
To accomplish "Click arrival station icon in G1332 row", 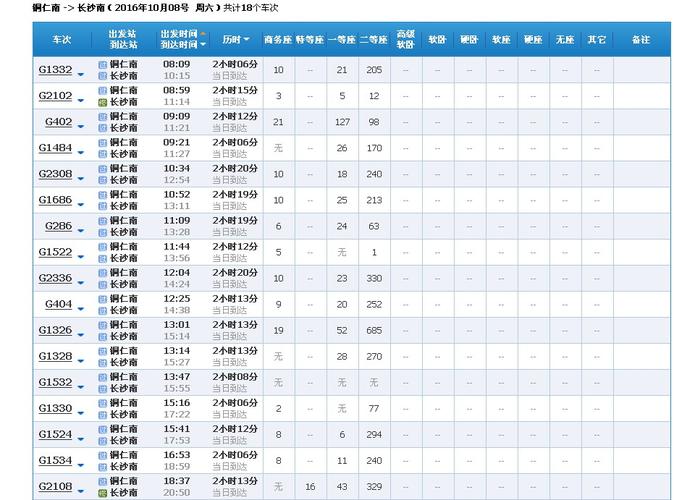I will [103, 76].
